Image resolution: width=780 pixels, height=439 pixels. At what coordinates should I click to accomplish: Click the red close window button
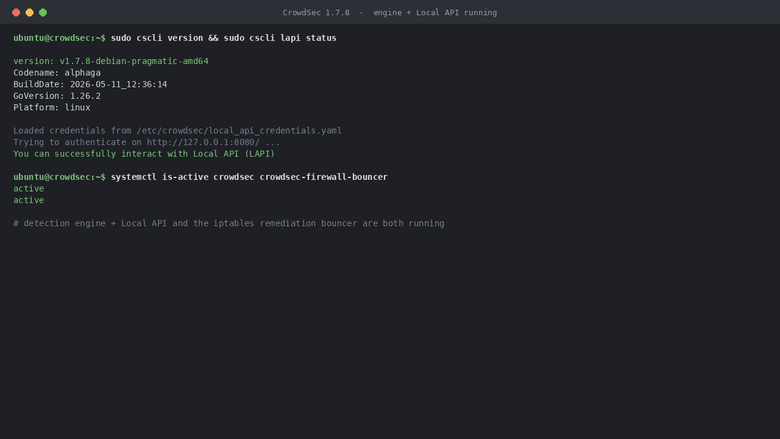click(x=16, y=12)
